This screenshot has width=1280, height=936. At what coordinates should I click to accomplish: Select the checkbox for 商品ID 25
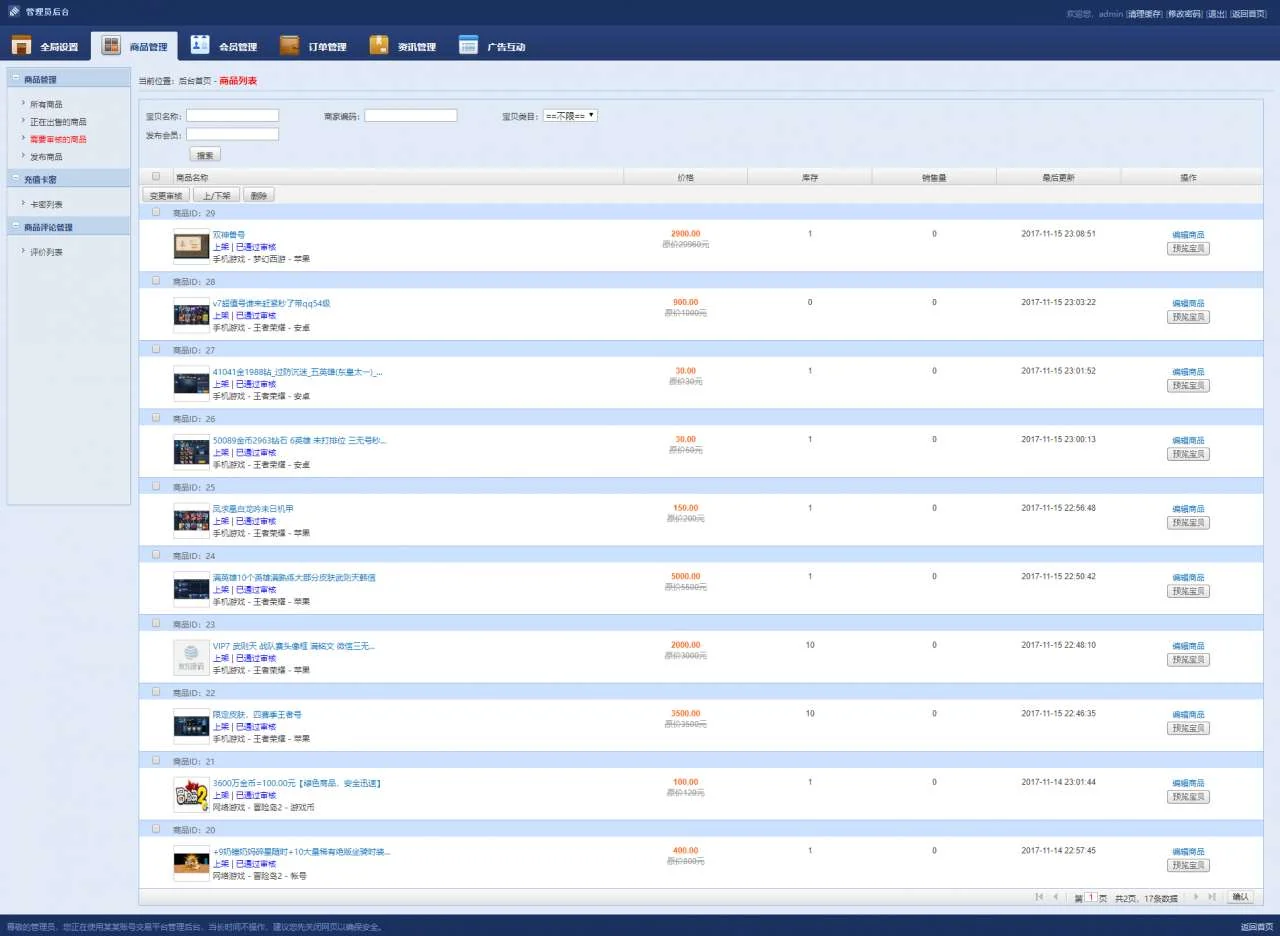(x=155, y=486)
